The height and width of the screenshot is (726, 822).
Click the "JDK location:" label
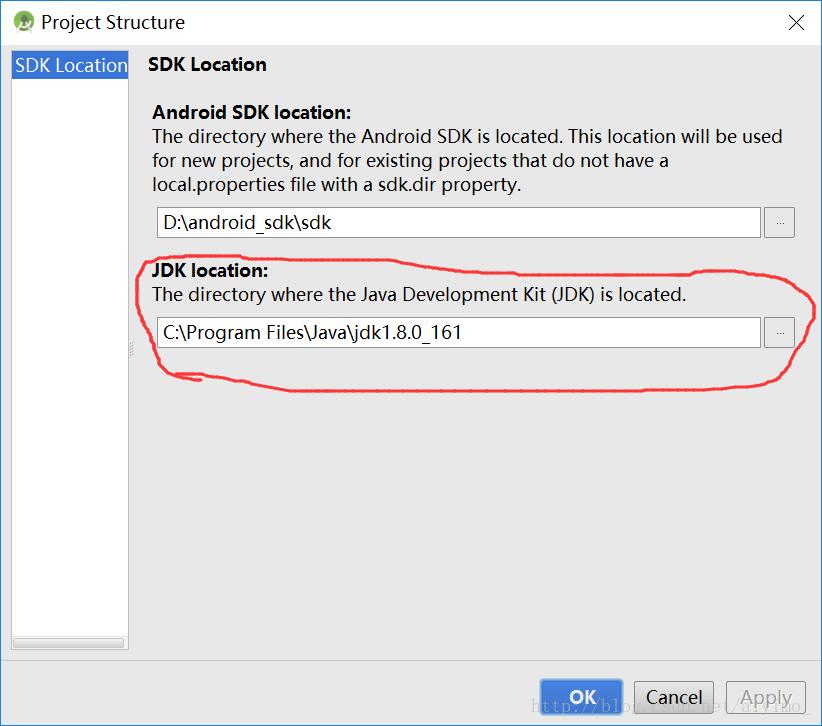209,271
